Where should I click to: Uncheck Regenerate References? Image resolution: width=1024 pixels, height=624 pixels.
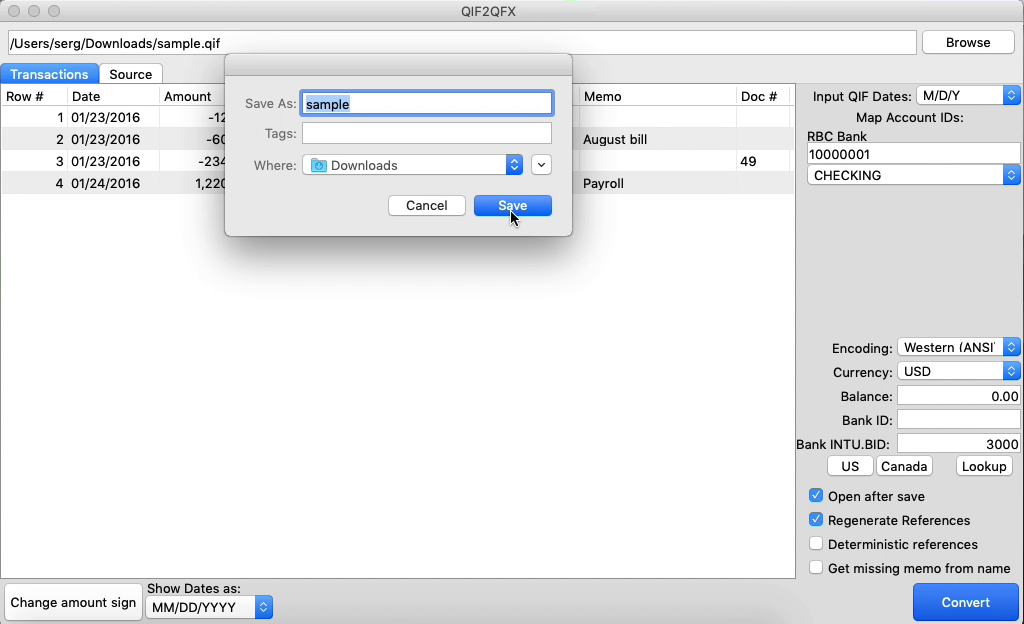(816, 520)
